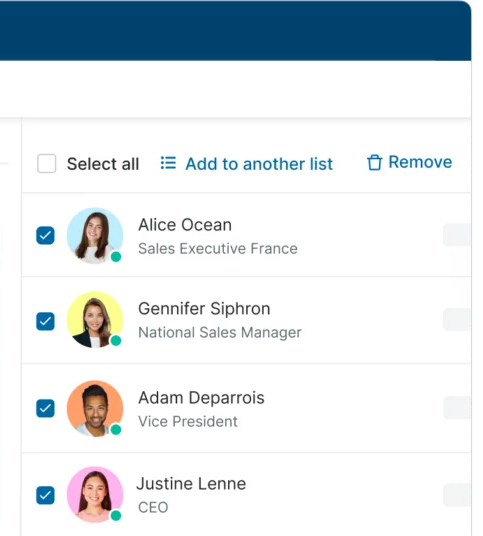Uncheck Alice Ocean's checkbox
Viewport: 483px width, 536px height.
[x=45, y=235]
